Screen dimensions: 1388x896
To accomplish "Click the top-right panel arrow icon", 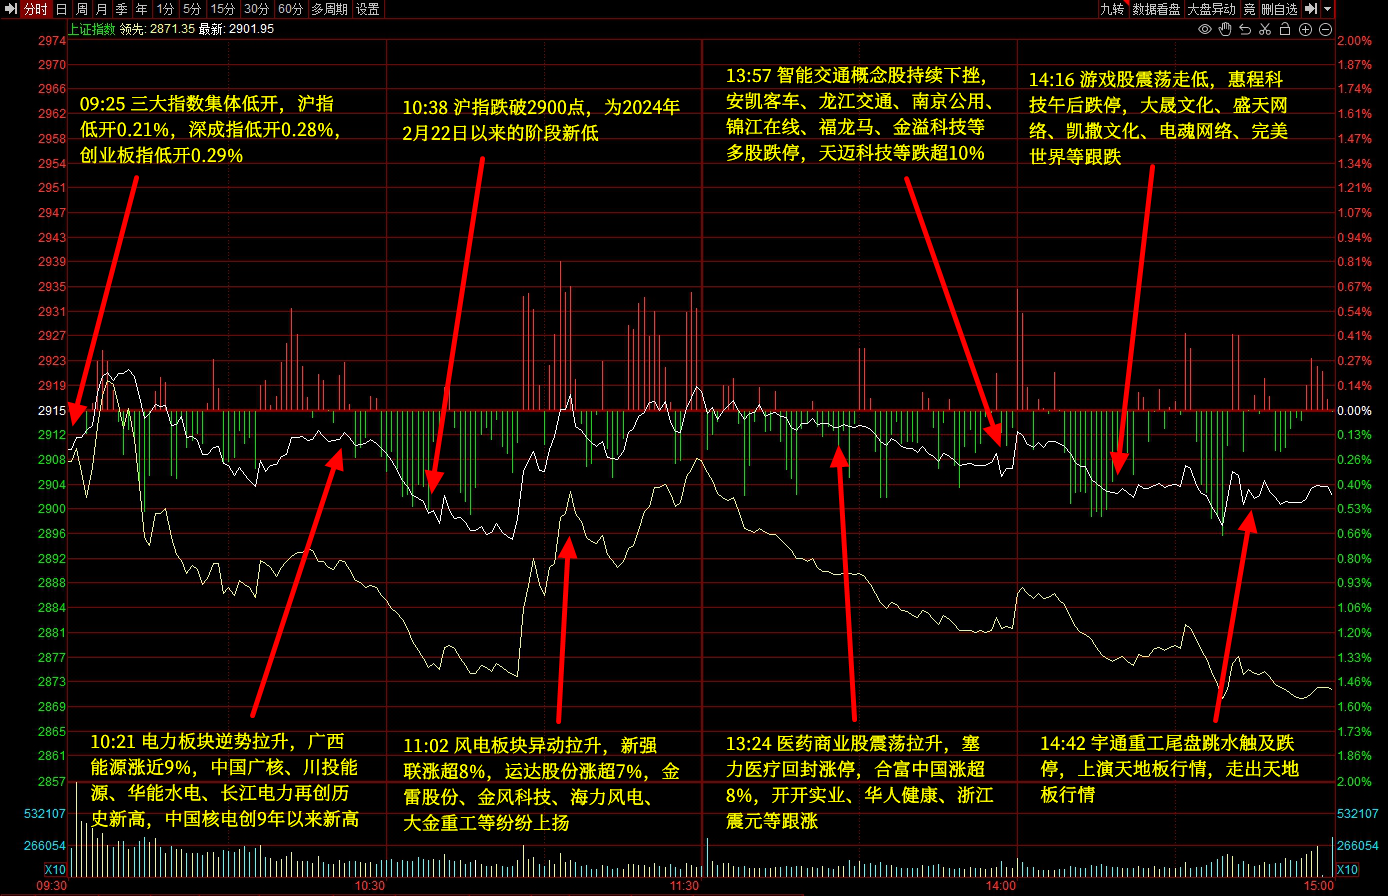I will click(1311, 9).
